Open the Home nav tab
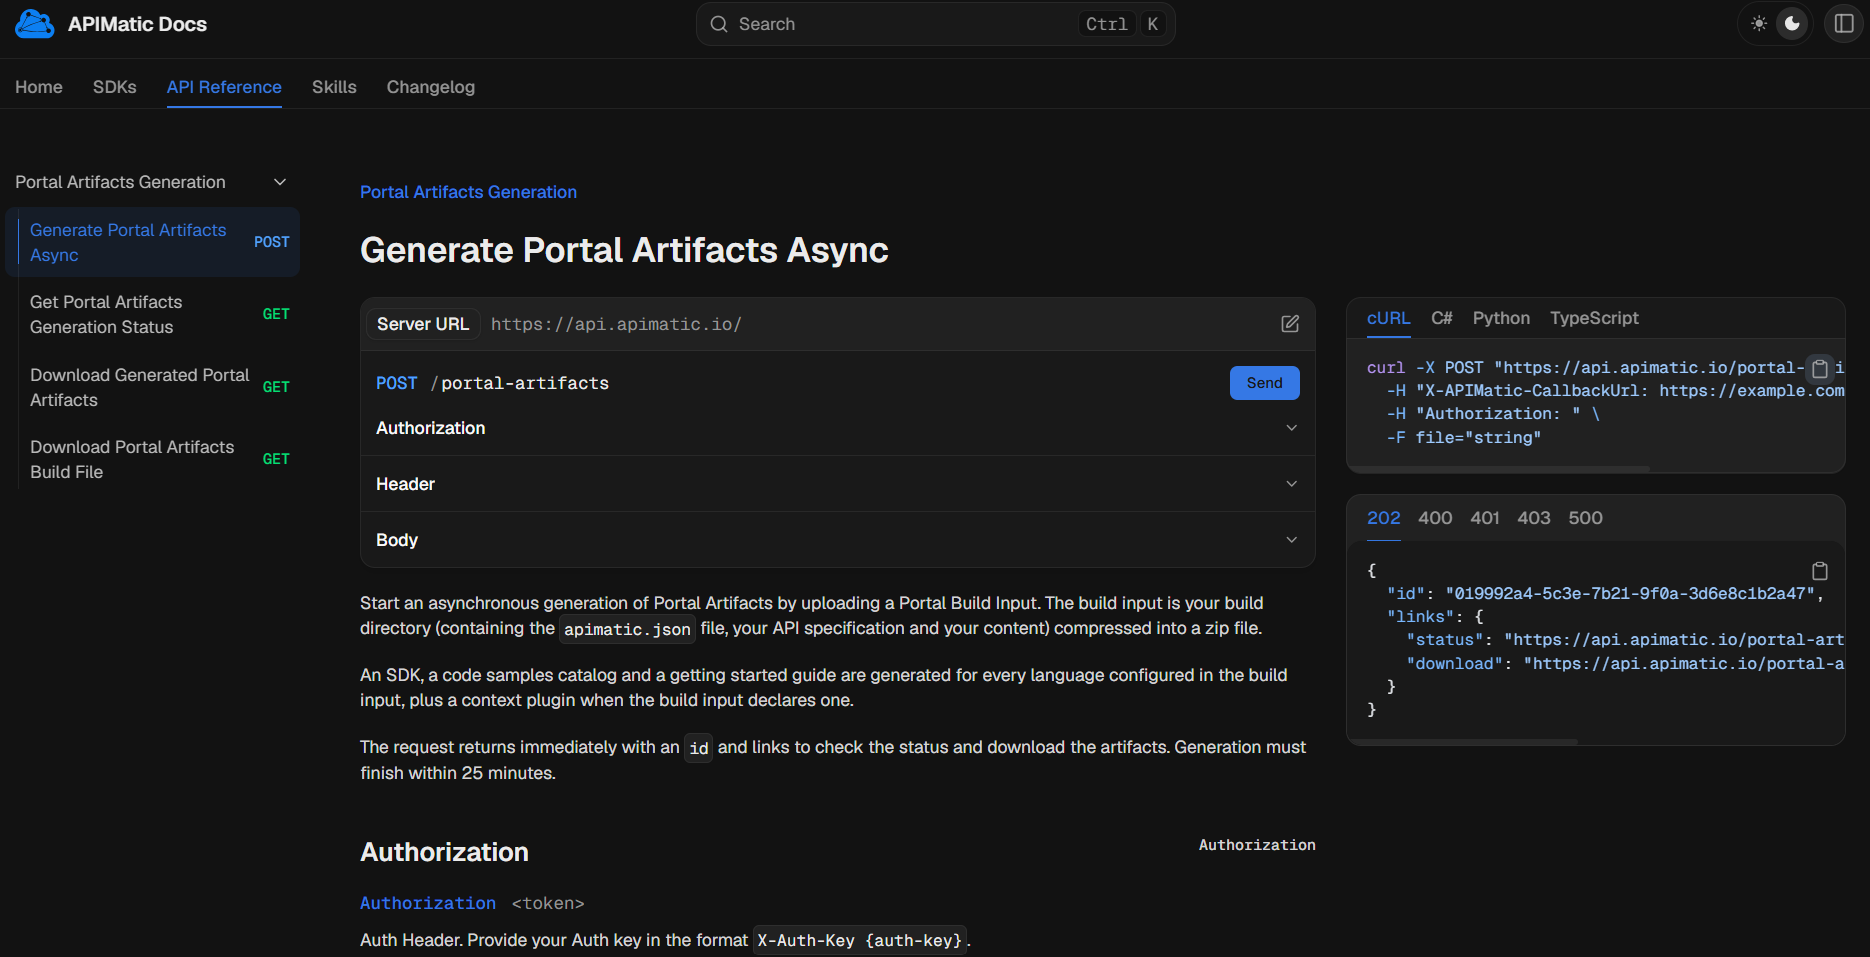 pyautogui.click(x=39, y=87)
